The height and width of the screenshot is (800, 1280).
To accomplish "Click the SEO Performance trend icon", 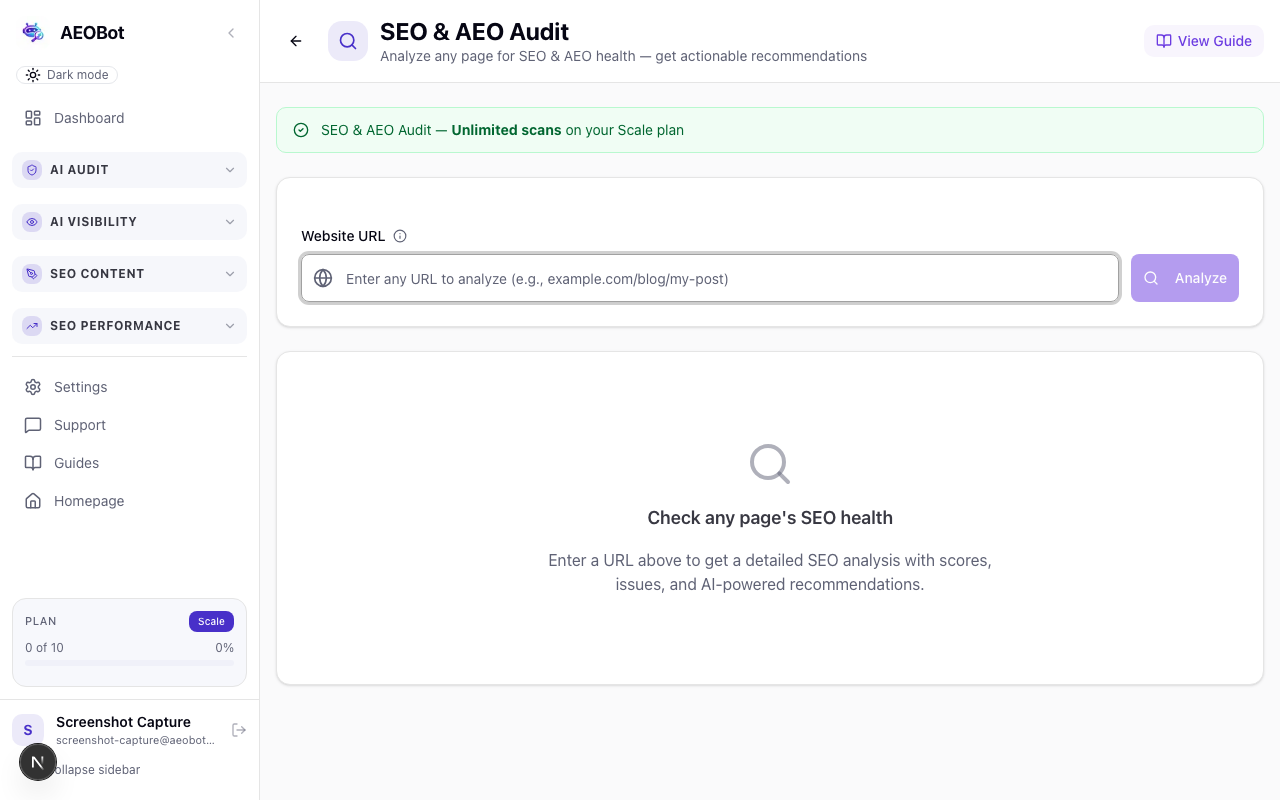I will (x=32, y=326).
